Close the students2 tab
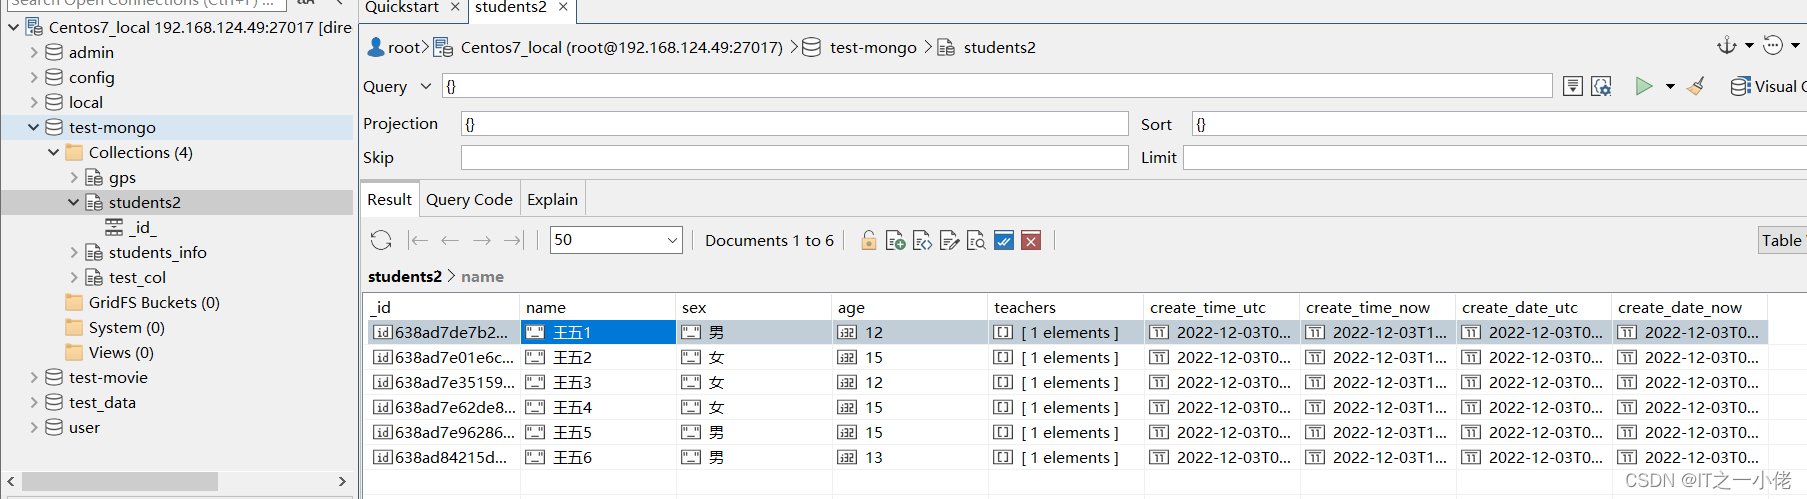Screen dimensions: 1807x499 (x=563, y=7)
